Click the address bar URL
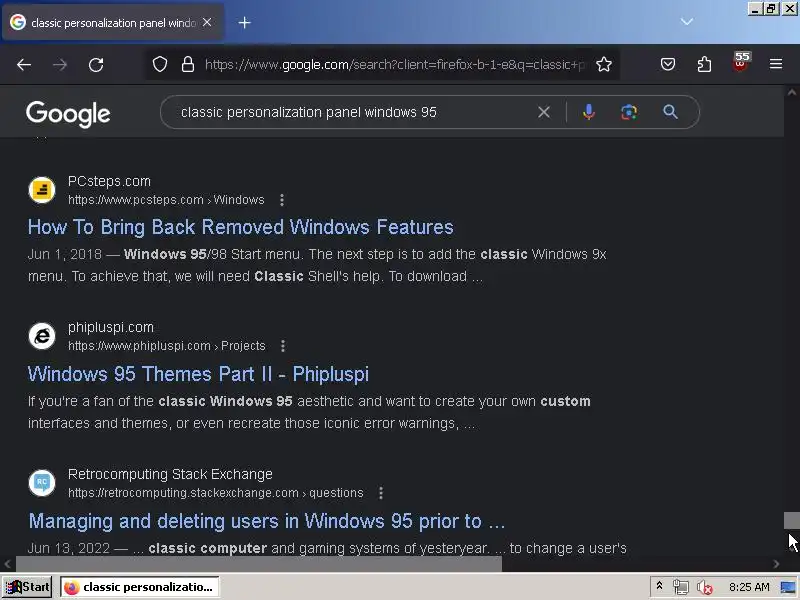 pyautogui.click(x=395, y=65)
